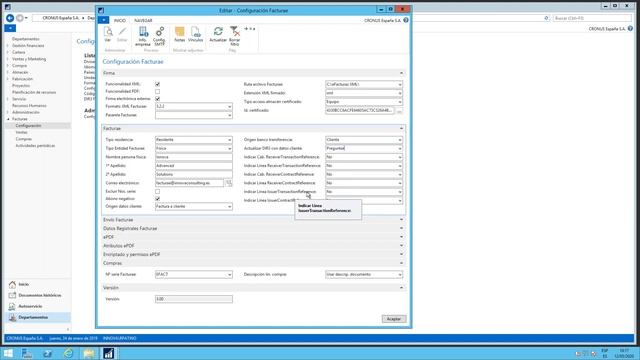Open Info. empresa from the ribbon
640x360 pixels.
(x=143, y=36)
